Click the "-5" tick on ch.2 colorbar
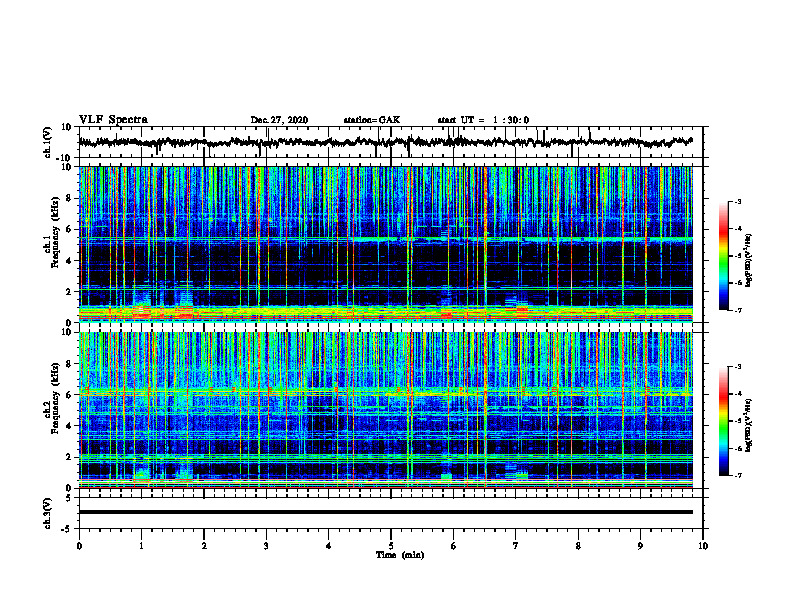 point(738,421)
